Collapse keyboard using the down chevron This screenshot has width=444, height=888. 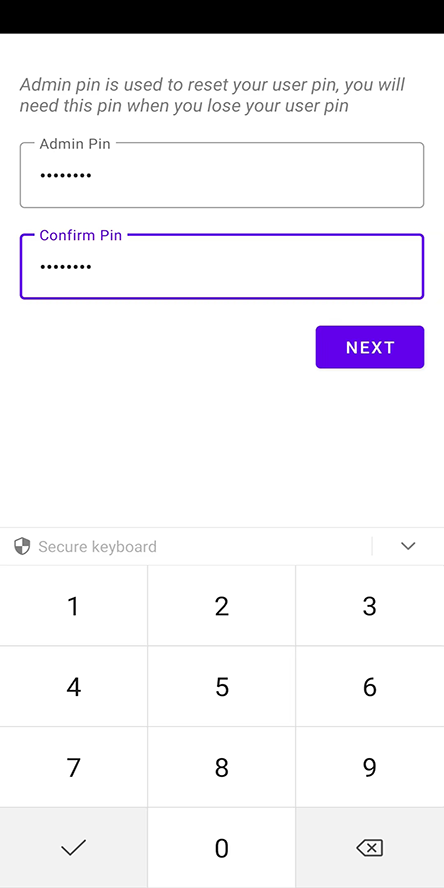[408, 546]
